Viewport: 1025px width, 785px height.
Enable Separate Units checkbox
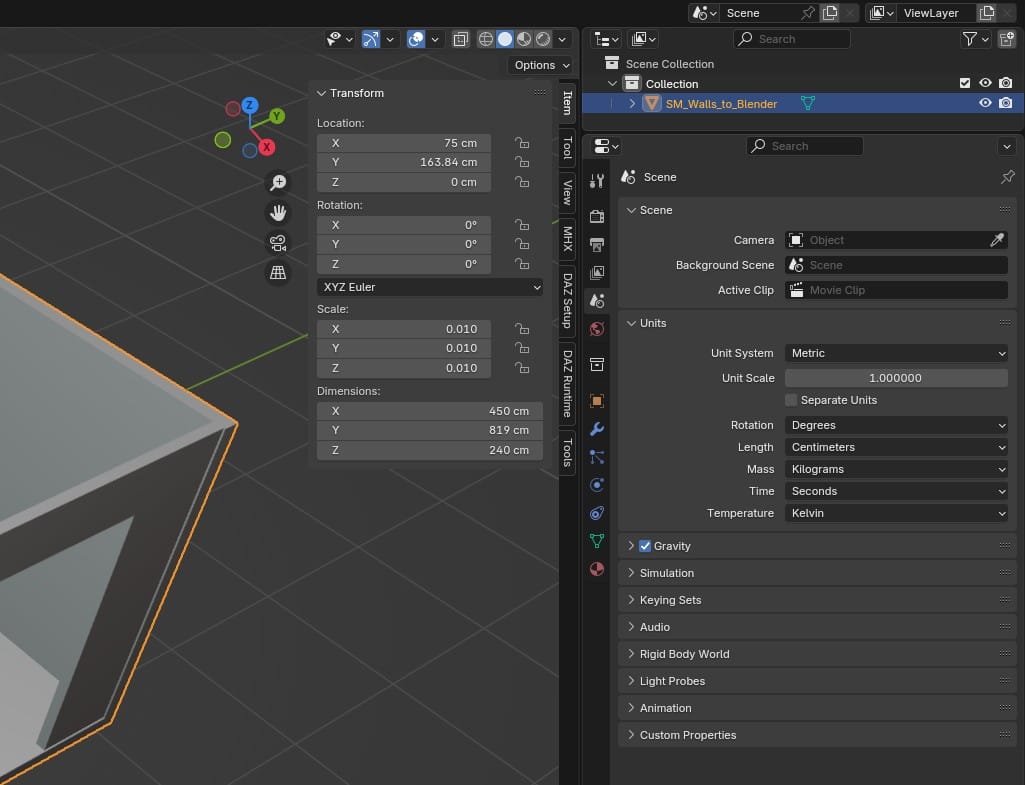click(x=791, y=400)
